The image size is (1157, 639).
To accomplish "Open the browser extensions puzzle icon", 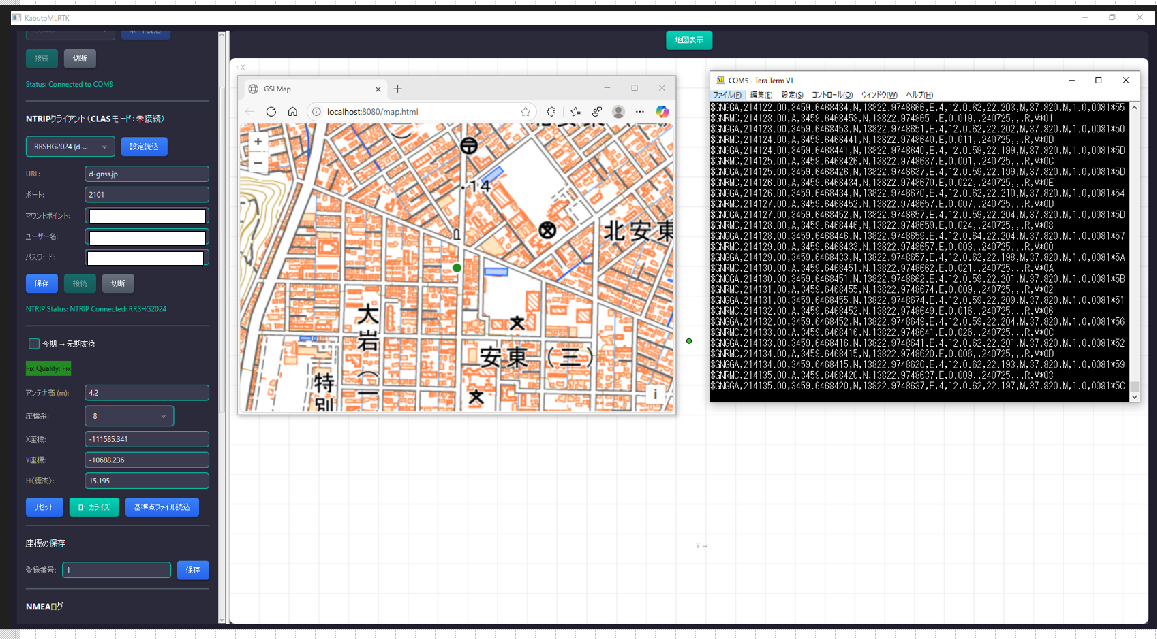I will click(551, 112).
